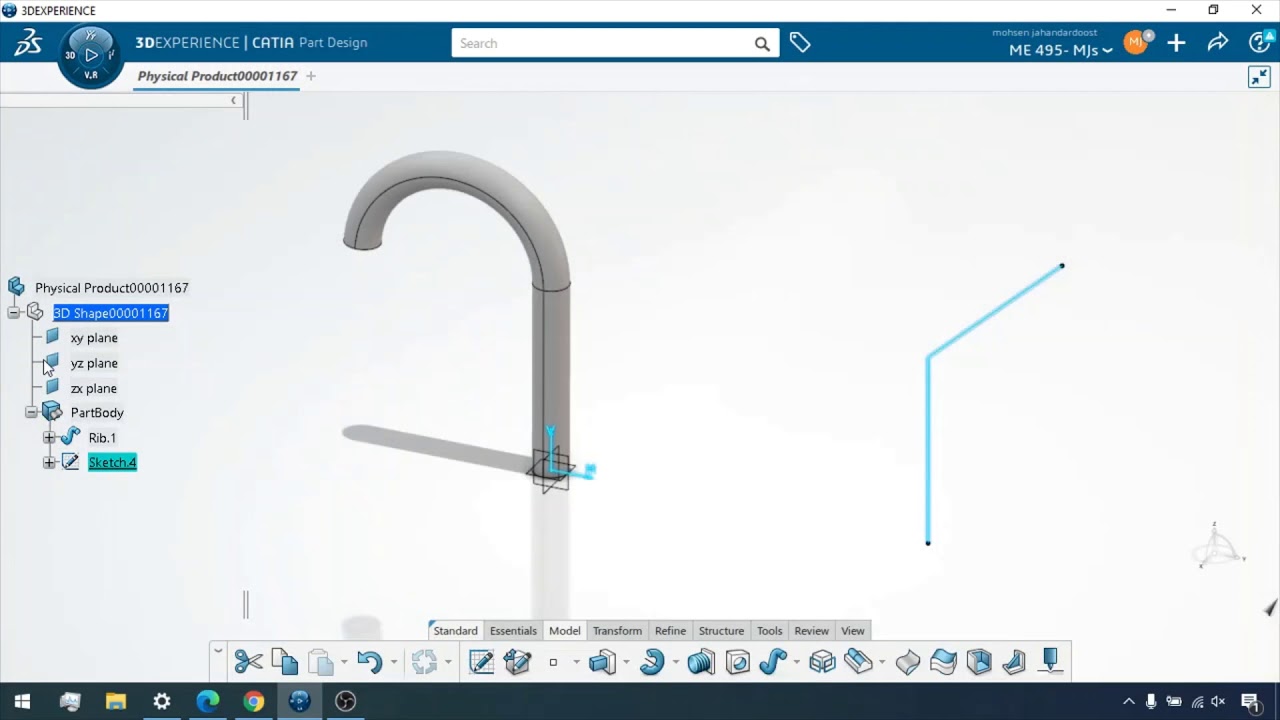Open the Edge Fillet dropdown arrow
The image size is (1280, 720).
click(x=881, y=662)
